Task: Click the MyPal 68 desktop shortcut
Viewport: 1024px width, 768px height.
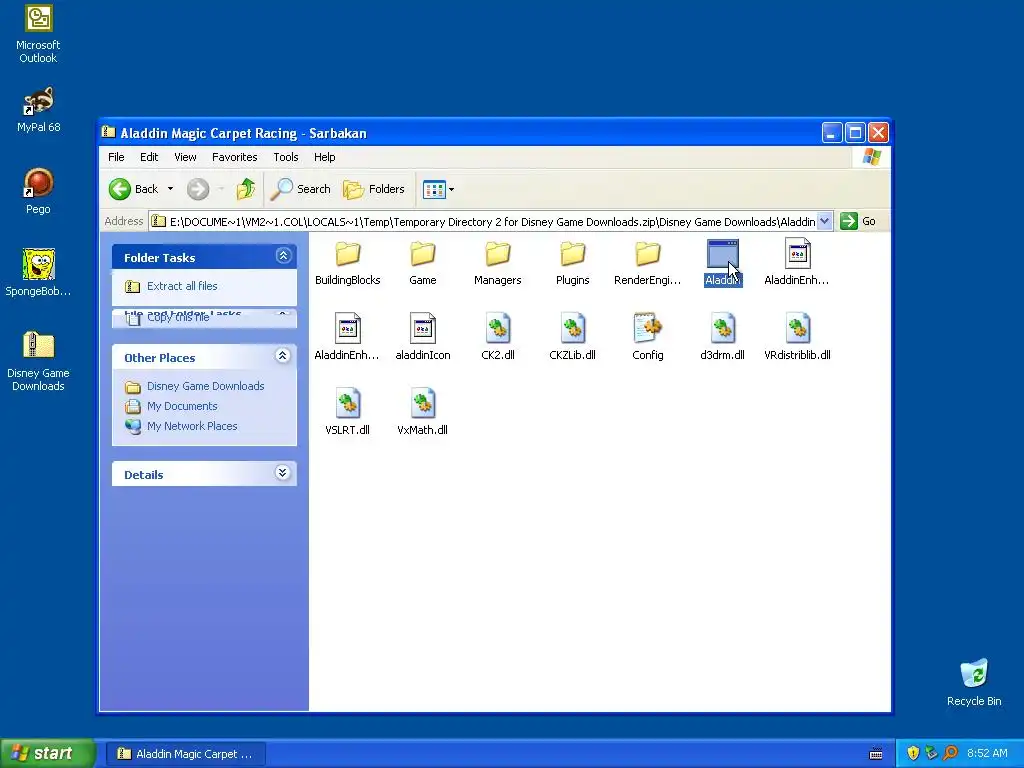Action: coord(38,110)
